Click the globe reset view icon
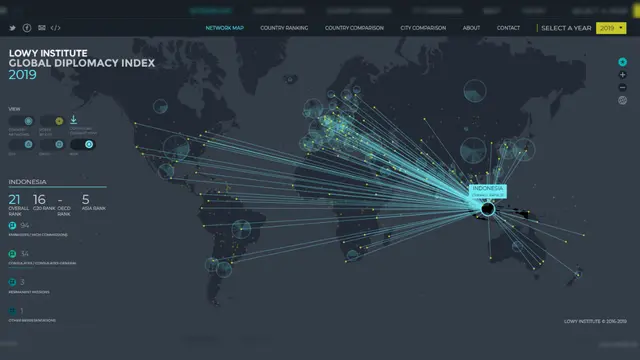Screen dimensions: 640x360 pos(622,100)
